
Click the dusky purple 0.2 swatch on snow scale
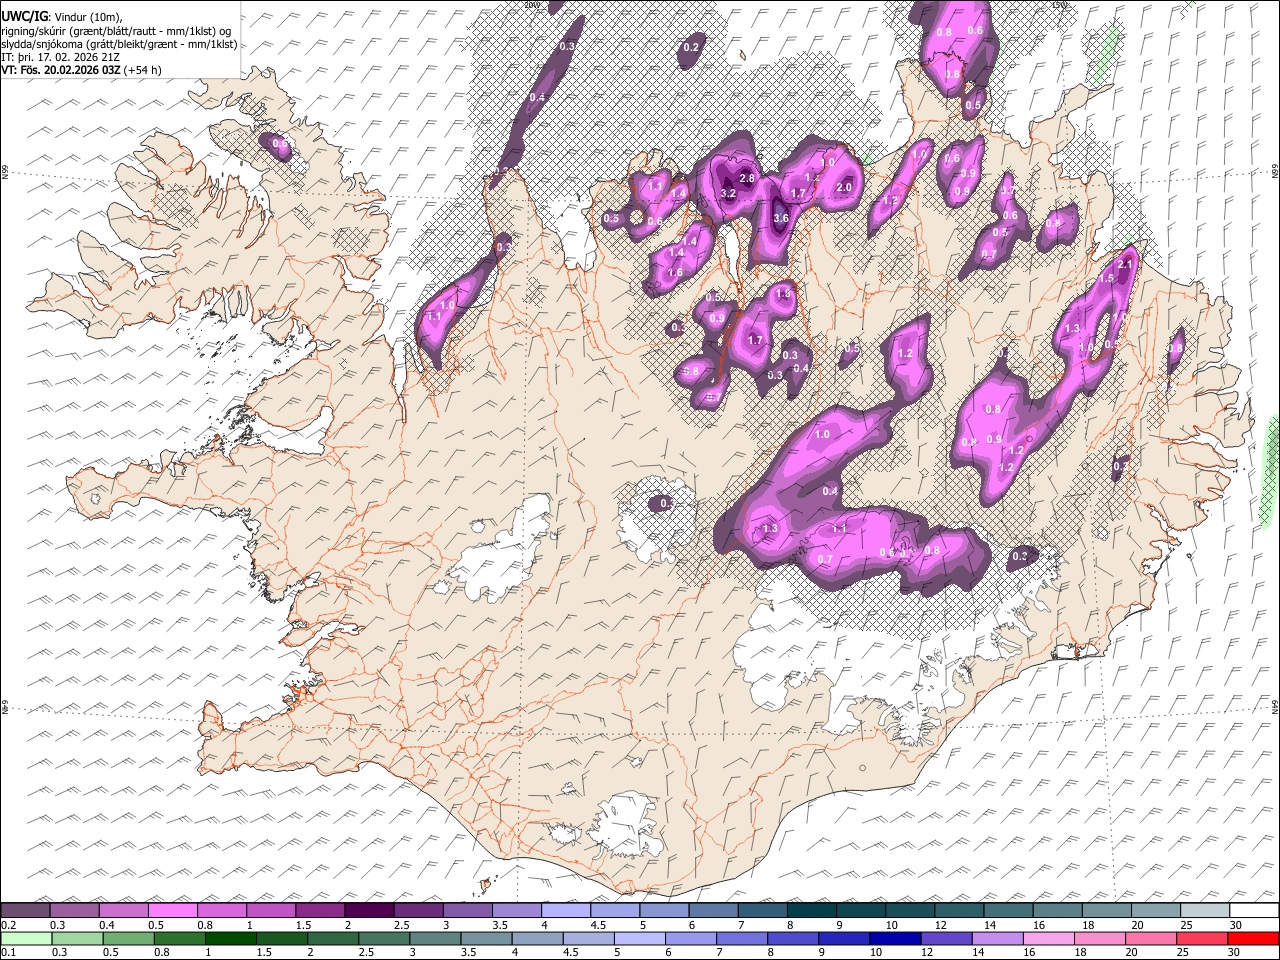click(x=25, y=911)
